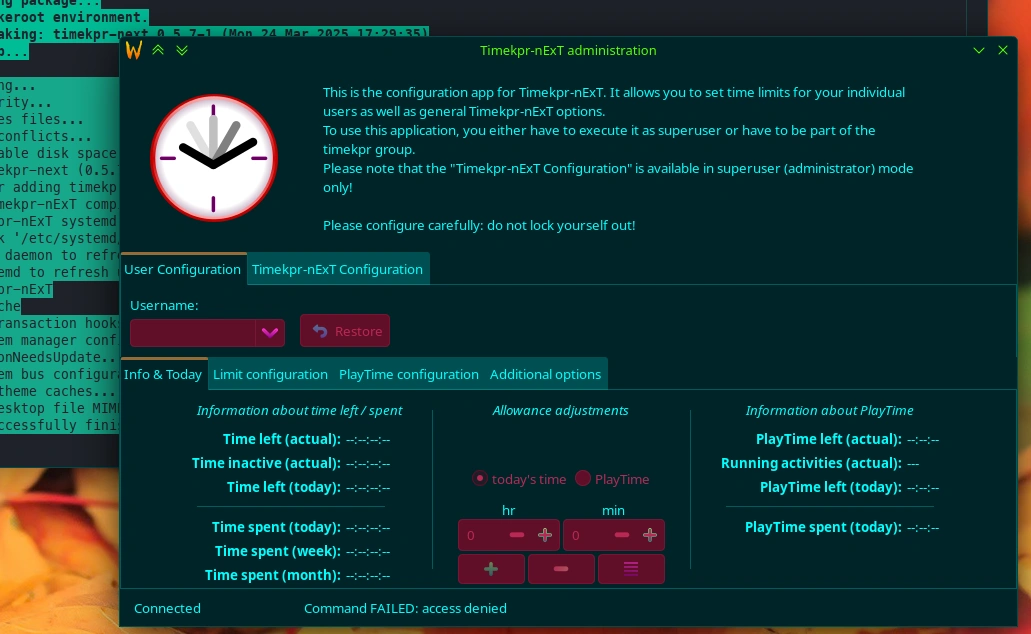The width and height of the screenshot is (1031, 634).
Task: Select the Info & Today tab
Action: (x=163, y=374)
